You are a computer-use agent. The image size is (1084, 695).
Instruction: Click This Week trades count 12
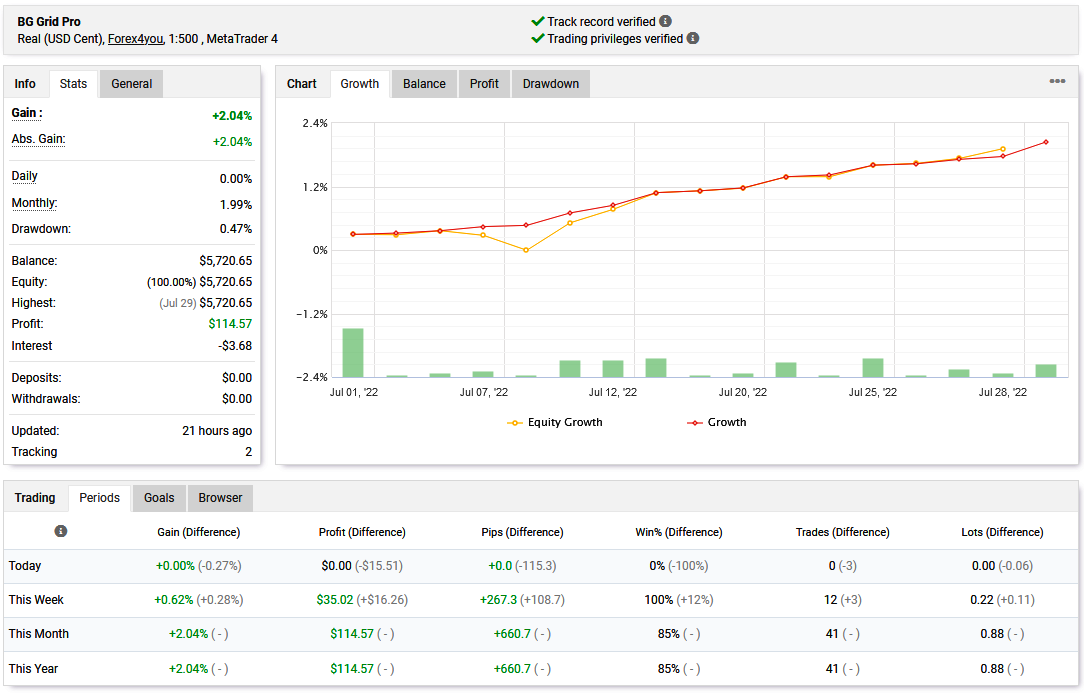(x=830, y=600)
